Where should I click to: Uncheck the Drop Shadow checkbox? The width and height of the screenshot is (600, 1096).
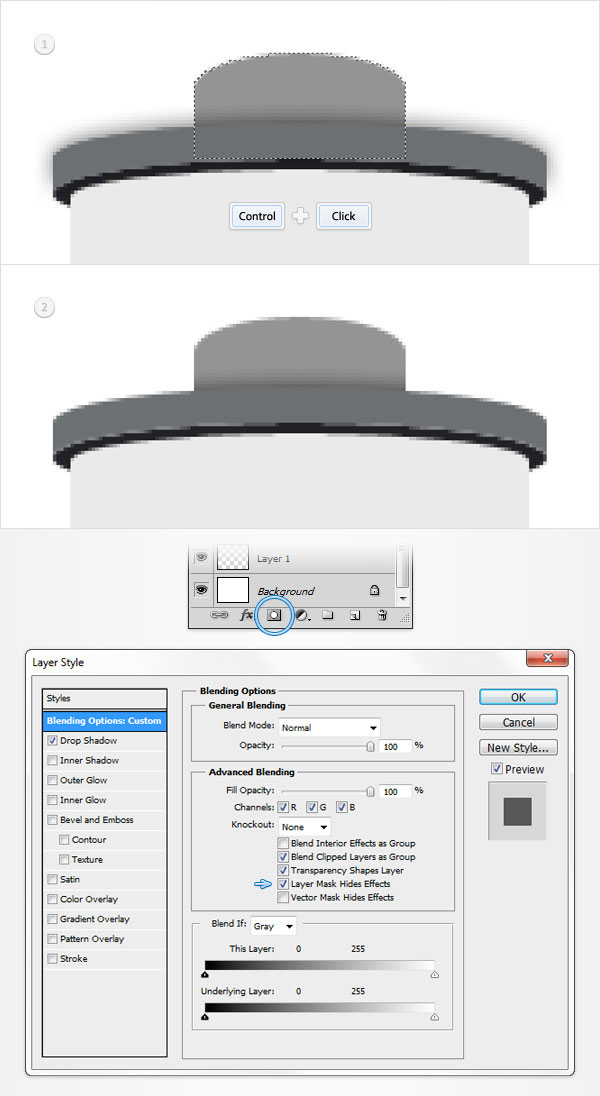[x=52, y=740]
